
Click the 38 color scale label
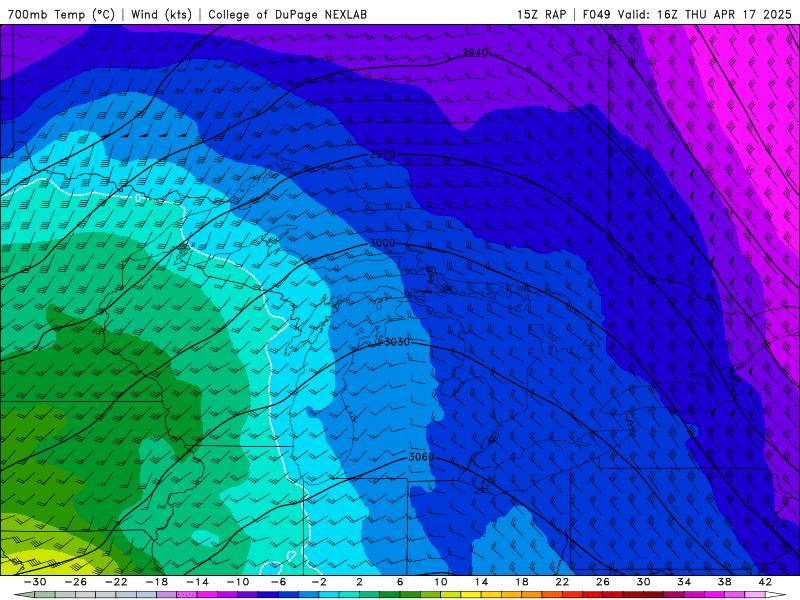tap(724, 582)
